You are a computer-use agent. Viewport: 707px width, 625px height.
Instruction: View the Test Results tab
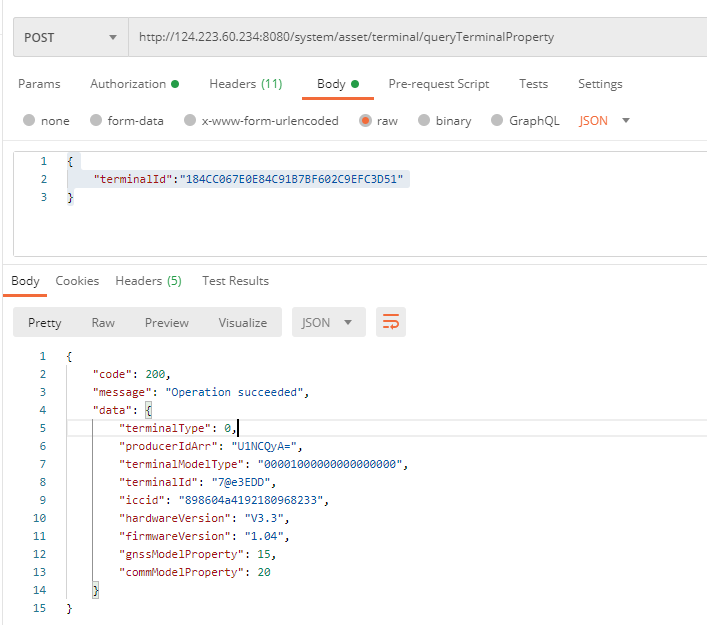(x=235, y=281)
